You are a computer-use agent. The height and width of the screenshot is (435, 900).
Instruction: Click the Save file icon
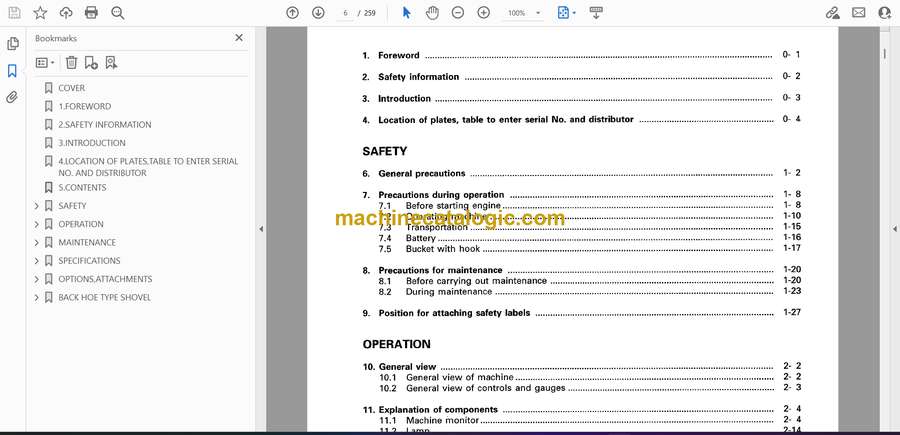click(14, 13)
